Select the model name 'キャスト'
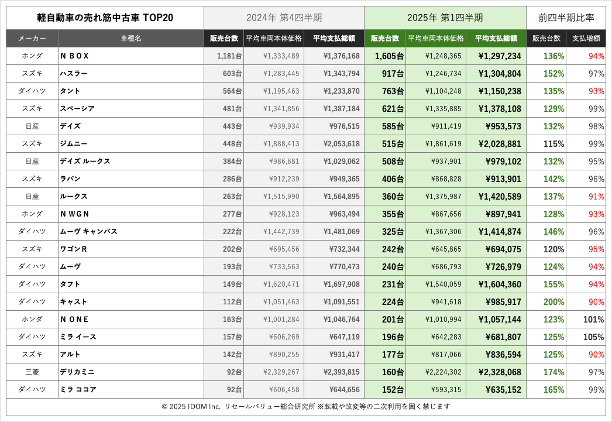612x422 pixels. click(x=73, y=302)
